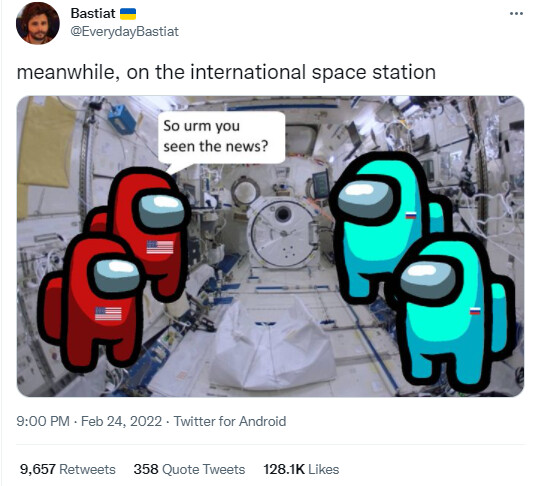This screenshot has width=536, height=486.
Task: Open the @EverydayBastiat handle link
Action: [124, 31]
